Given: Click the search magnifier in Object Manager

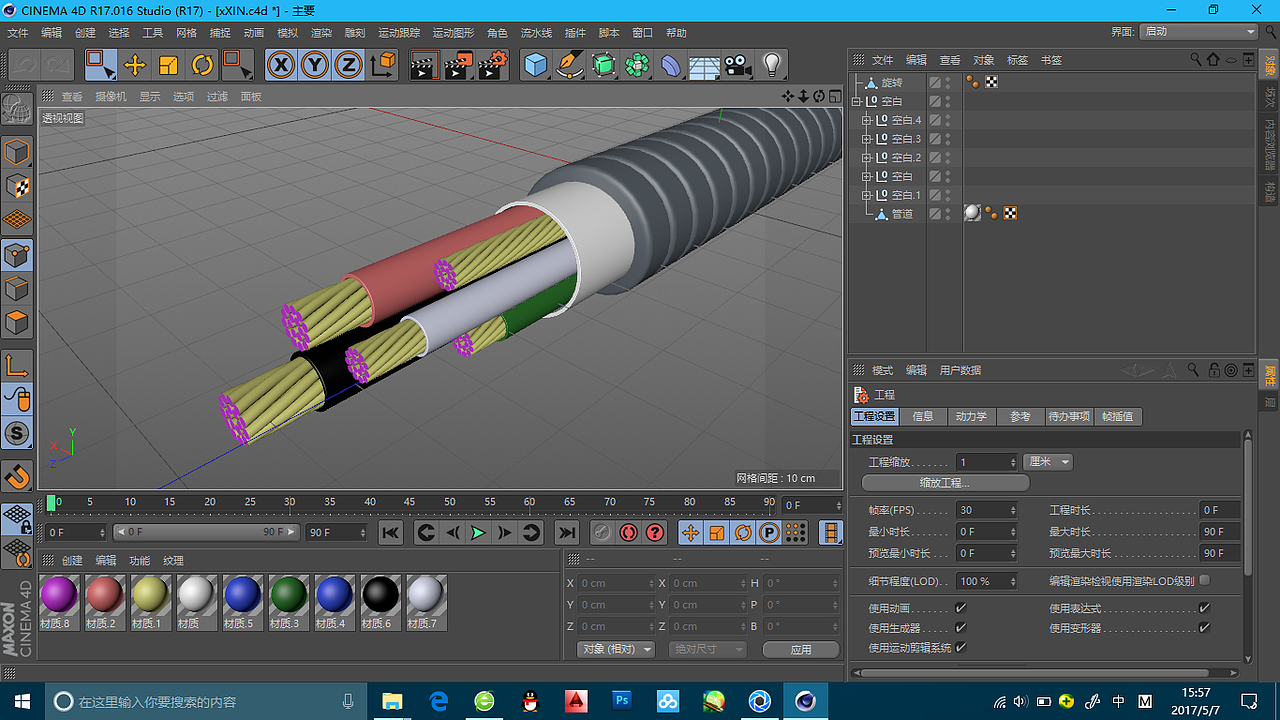Looking at the screenshot, I should [1196, 60].
